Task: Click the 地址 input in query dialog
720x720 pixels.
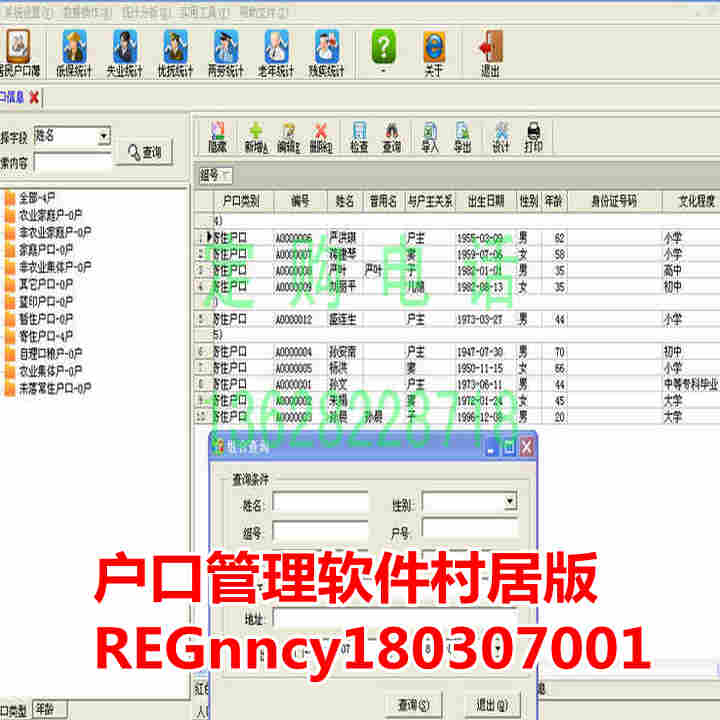Action: click(396, 618)
